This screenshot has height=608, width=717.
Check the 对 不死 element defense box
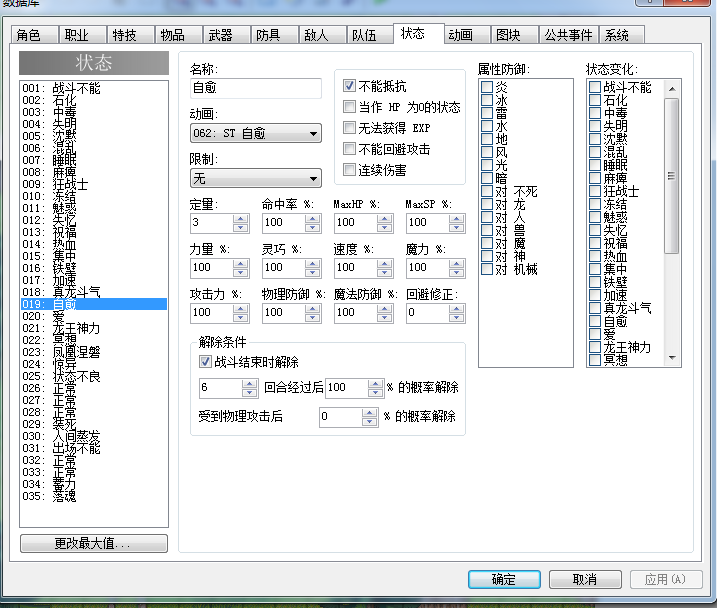487,191
